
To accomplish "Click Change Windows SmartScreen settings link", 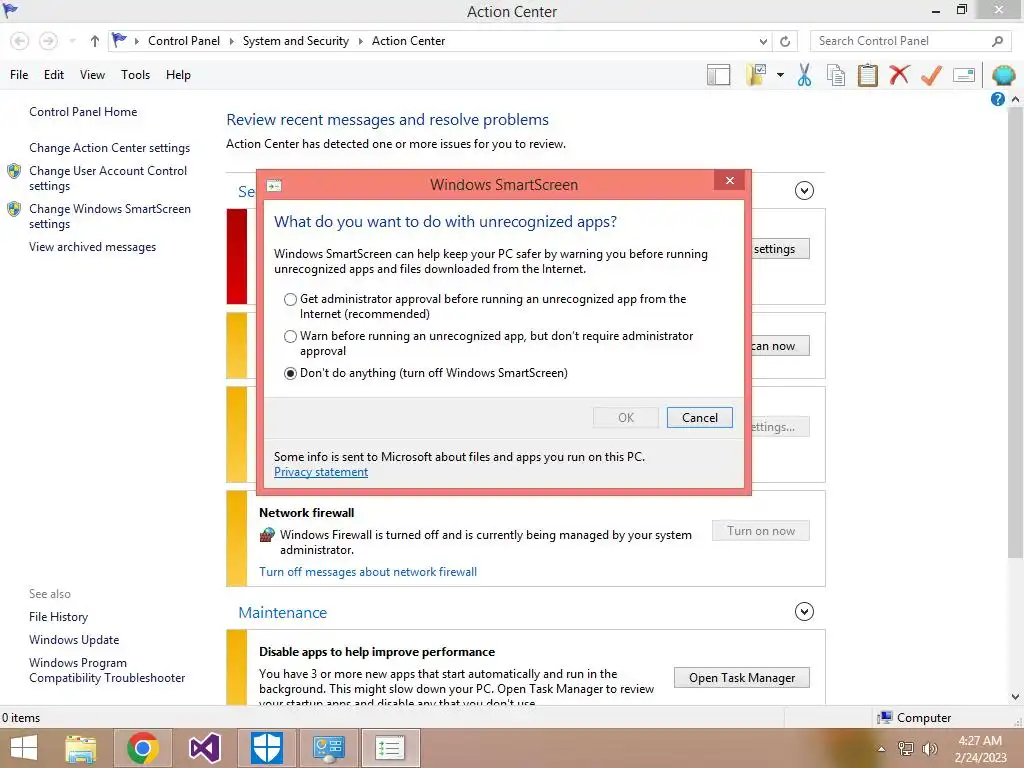I will point(110,216).
